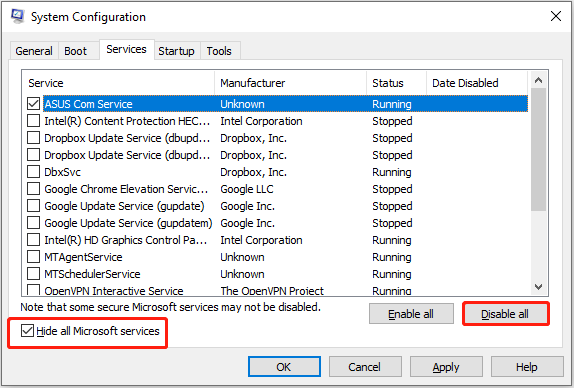Select the Services tab
The width and height of the screenshot is (574, 388).
(x=126, y=49)
